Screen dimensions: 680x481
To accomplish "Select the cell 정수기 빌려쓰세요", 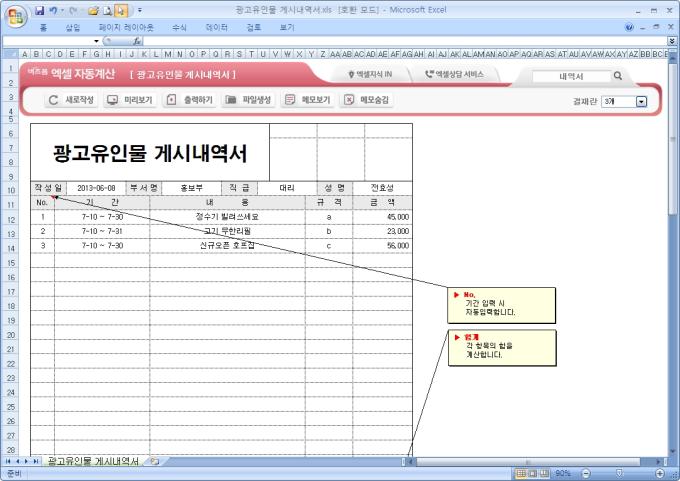I will [x=227, y=217].
